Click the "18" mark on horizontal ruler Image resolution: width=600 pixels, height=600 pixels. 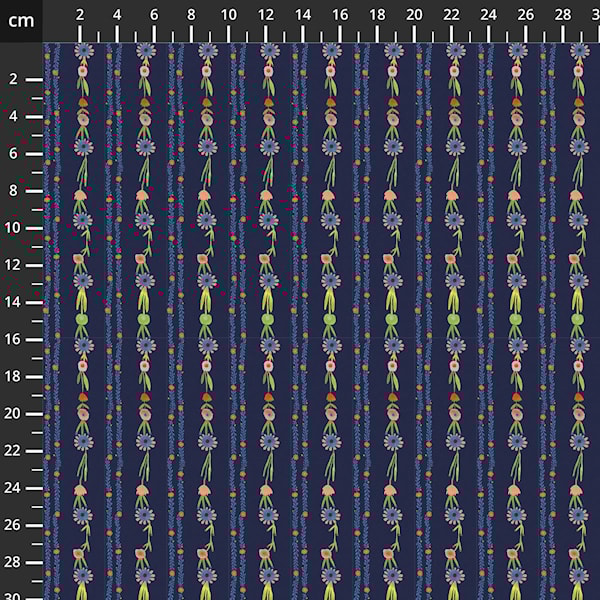tap(377, 15)
